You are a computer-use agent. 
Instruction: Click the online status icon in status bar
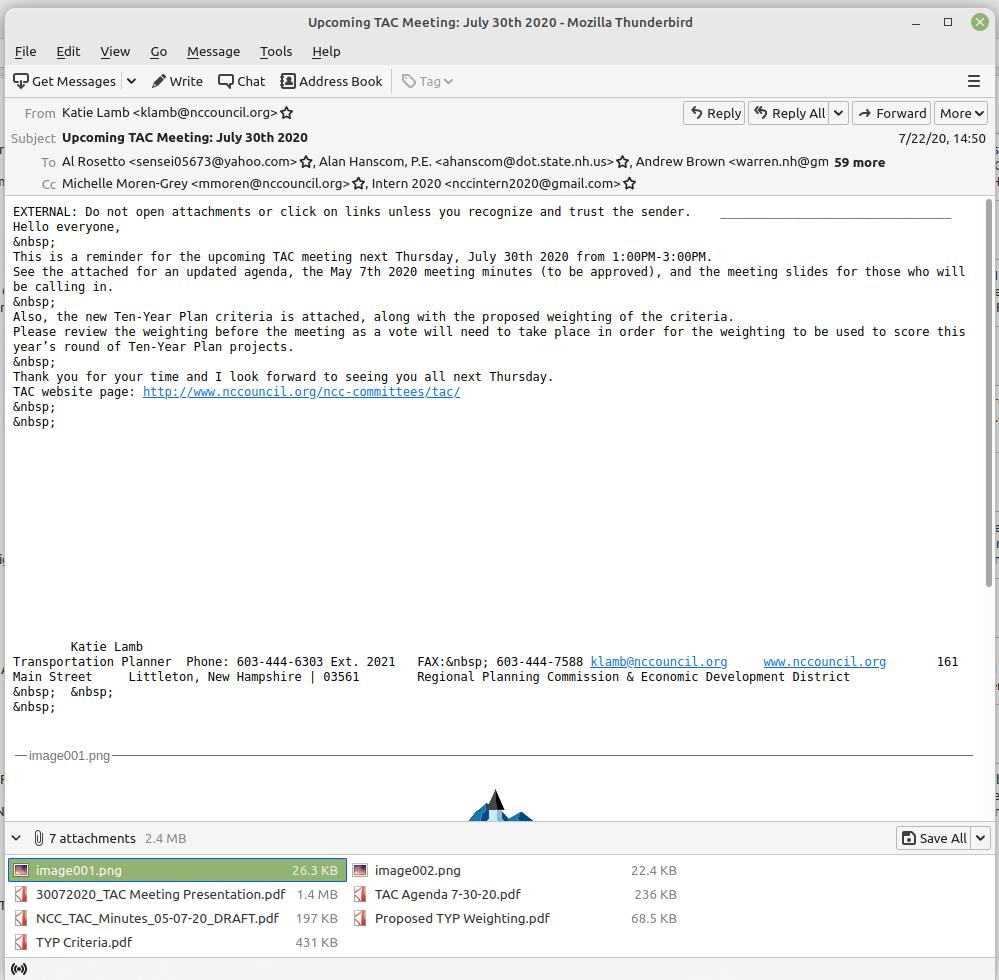click(18, 968)
